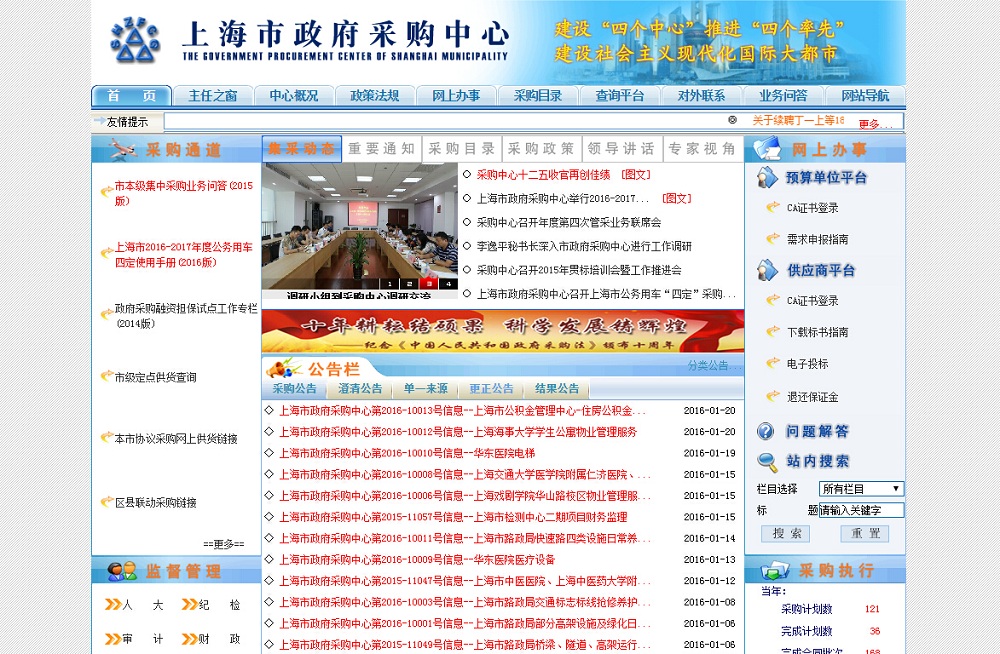
Task: Click the question mark icon for 问题解答
Action: tap(765, 431)
